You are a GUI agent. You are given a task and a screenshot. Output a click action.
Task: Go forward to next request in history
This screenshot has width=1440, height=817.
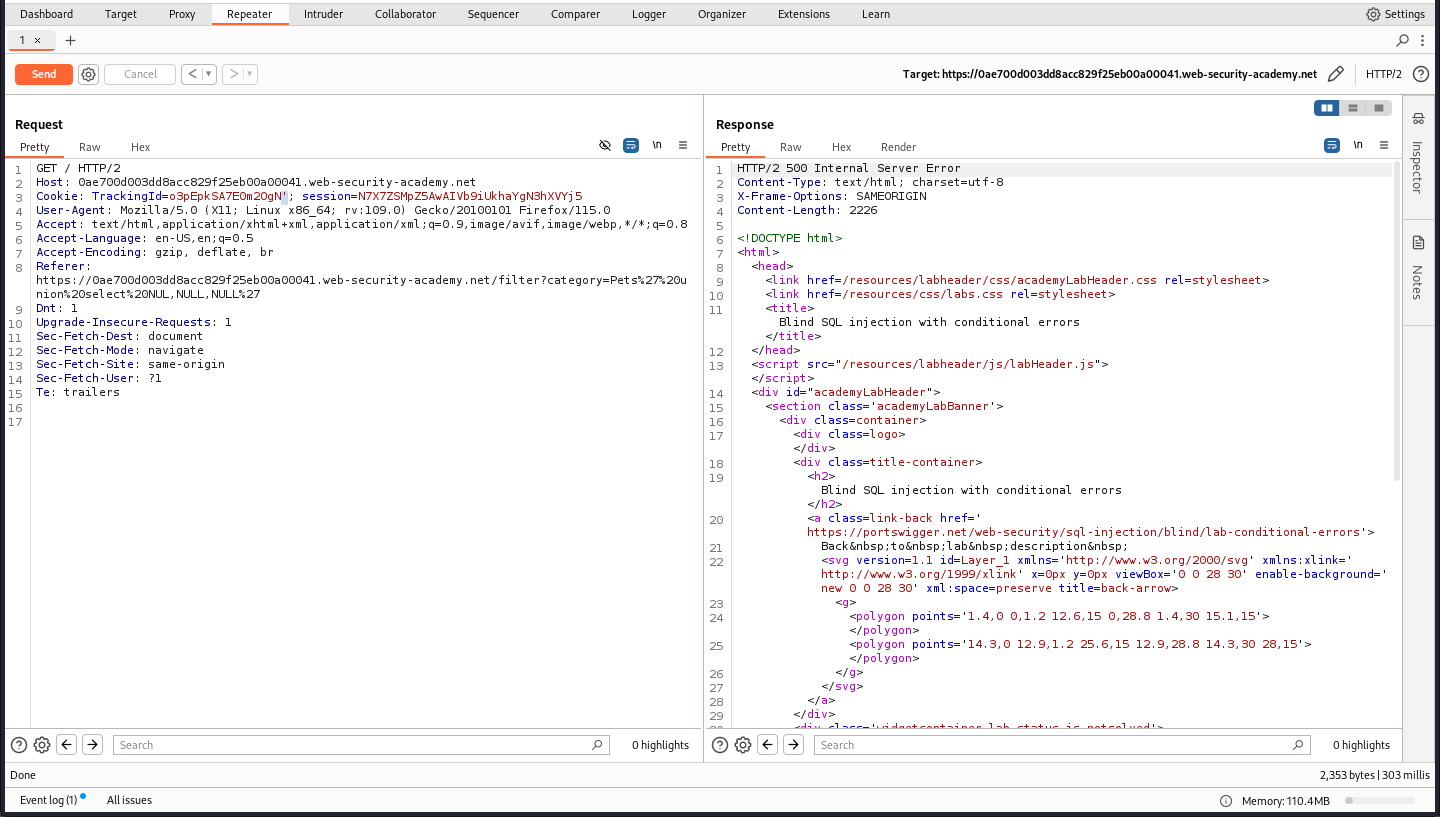pos(232,74)
